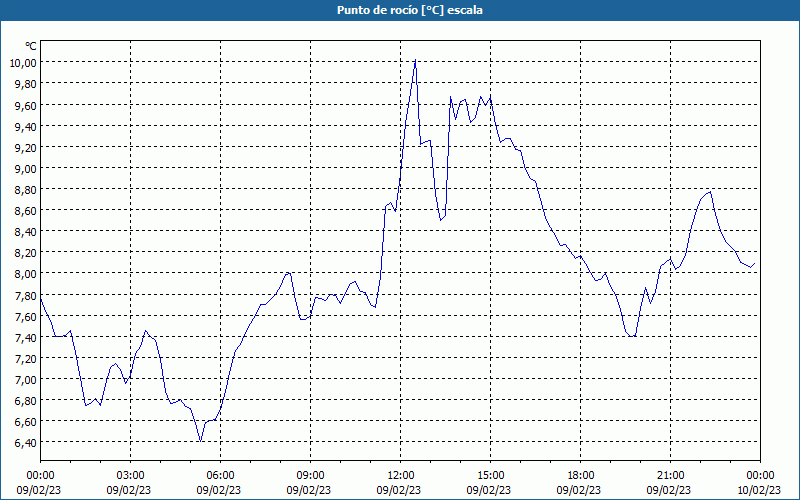The image size is (800, 500).
Task: Click the 7,40 axis value
Action: [26, 337]
